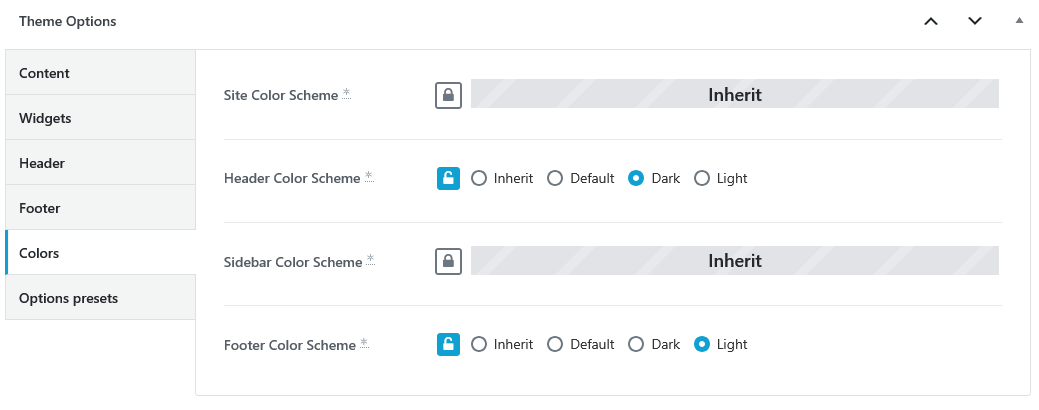
Task: Open the Widgets tab
Action: (101, 118)
